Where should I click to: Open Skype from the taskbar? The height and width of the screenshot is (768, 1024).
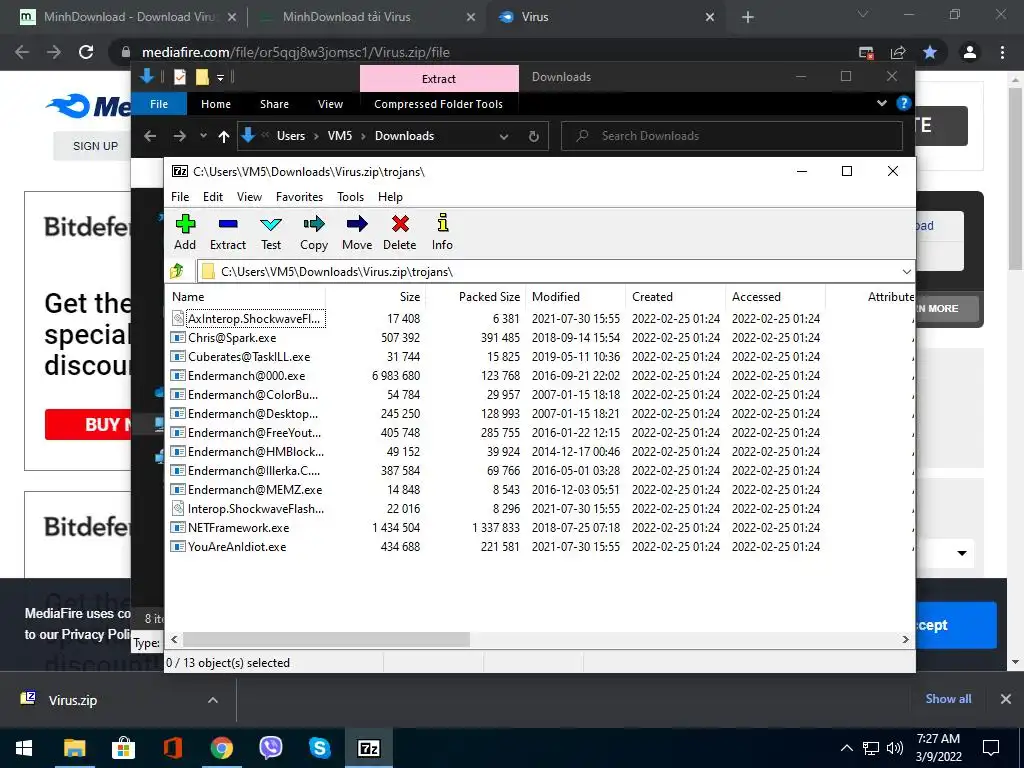click(x=319, y=748)
